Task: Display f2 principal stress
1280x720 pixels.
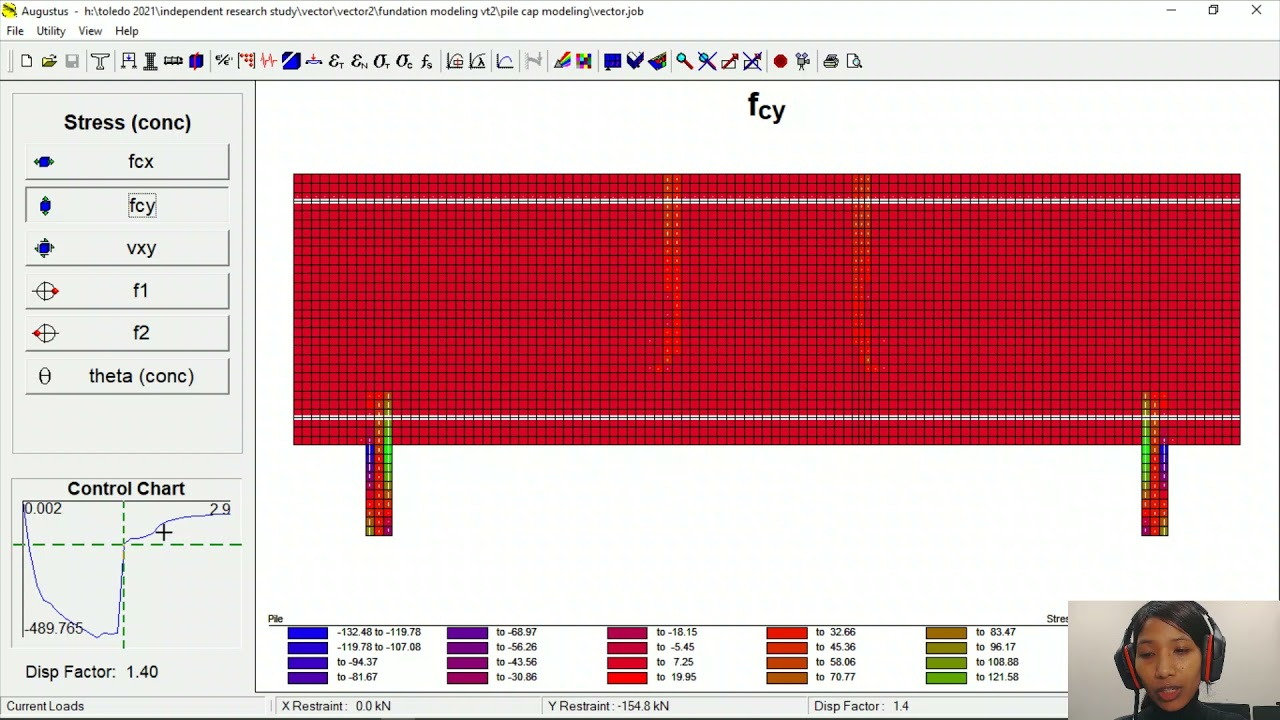Action: click(x=127, y=333)
